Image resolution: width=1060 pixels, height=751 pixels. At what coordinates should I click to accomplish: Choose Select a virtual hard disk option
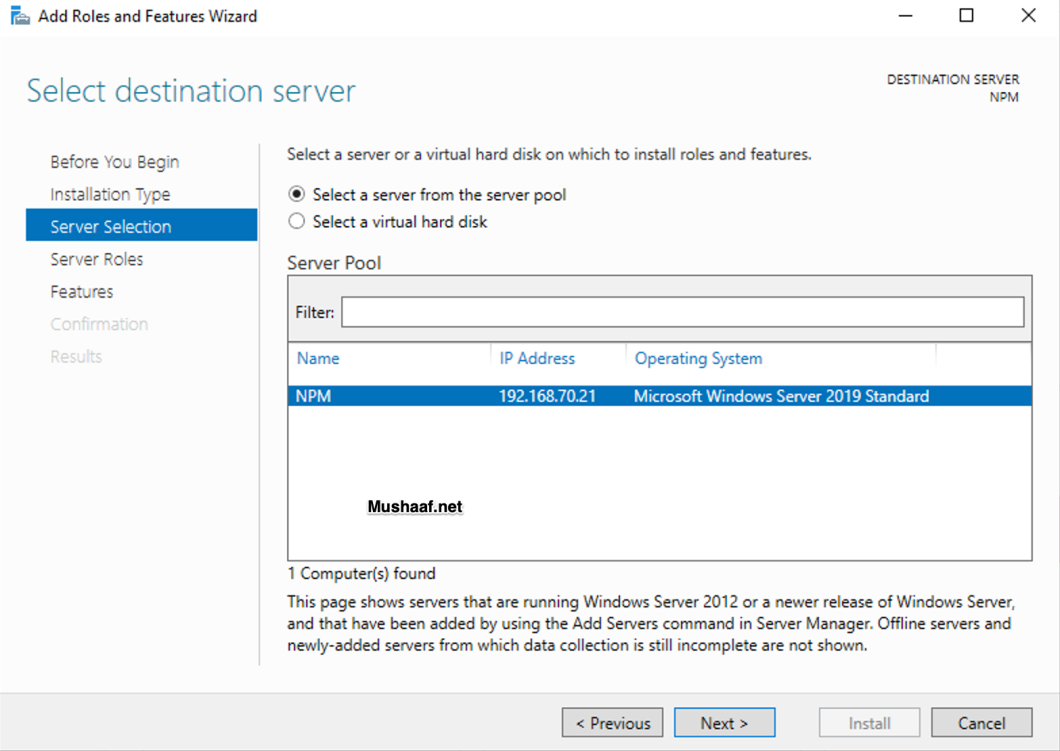click(x=296, y=221)
